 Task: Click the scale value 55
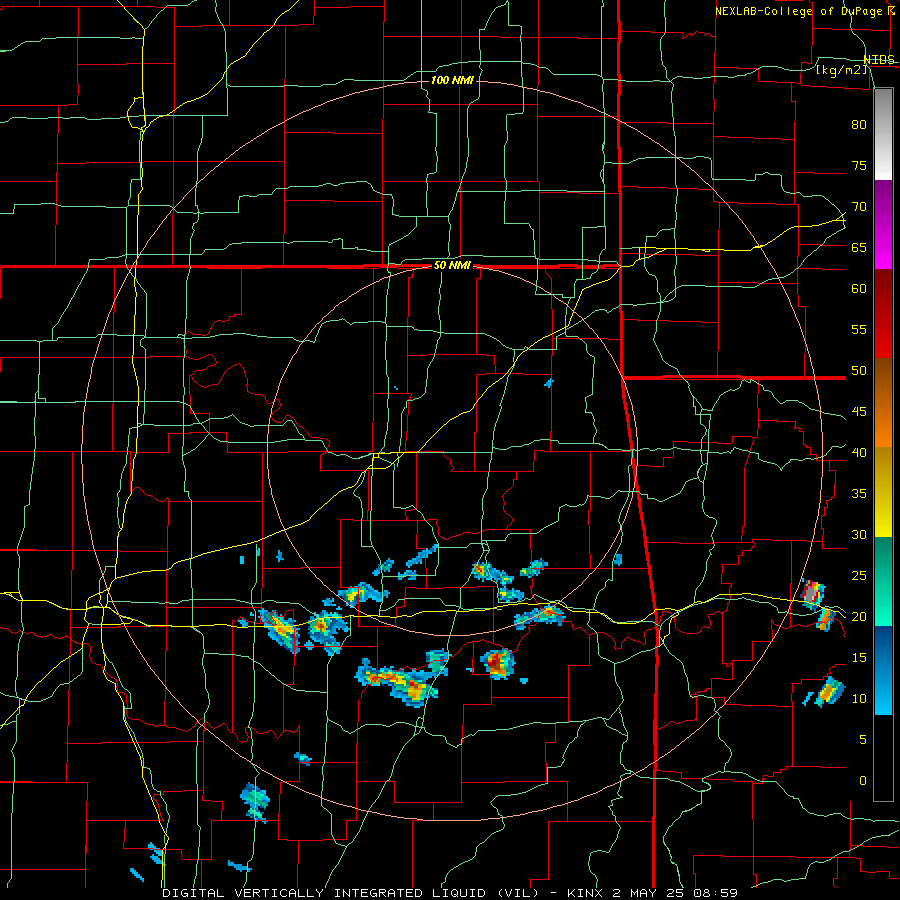[859, 329]
